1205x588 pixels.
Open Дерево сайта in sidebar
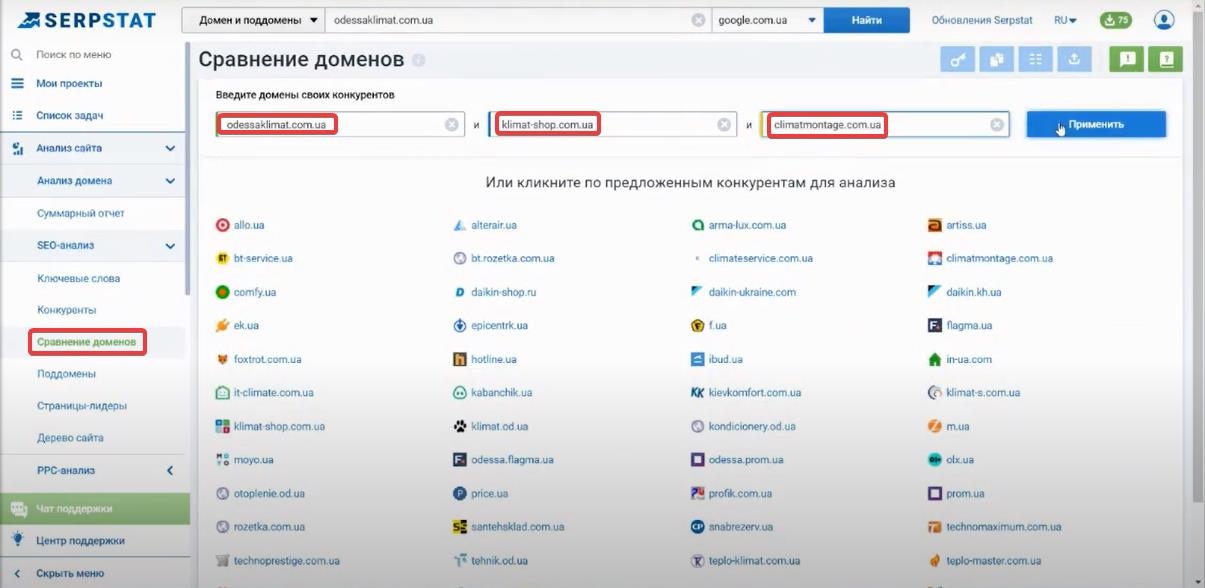(x=70, y=438)
